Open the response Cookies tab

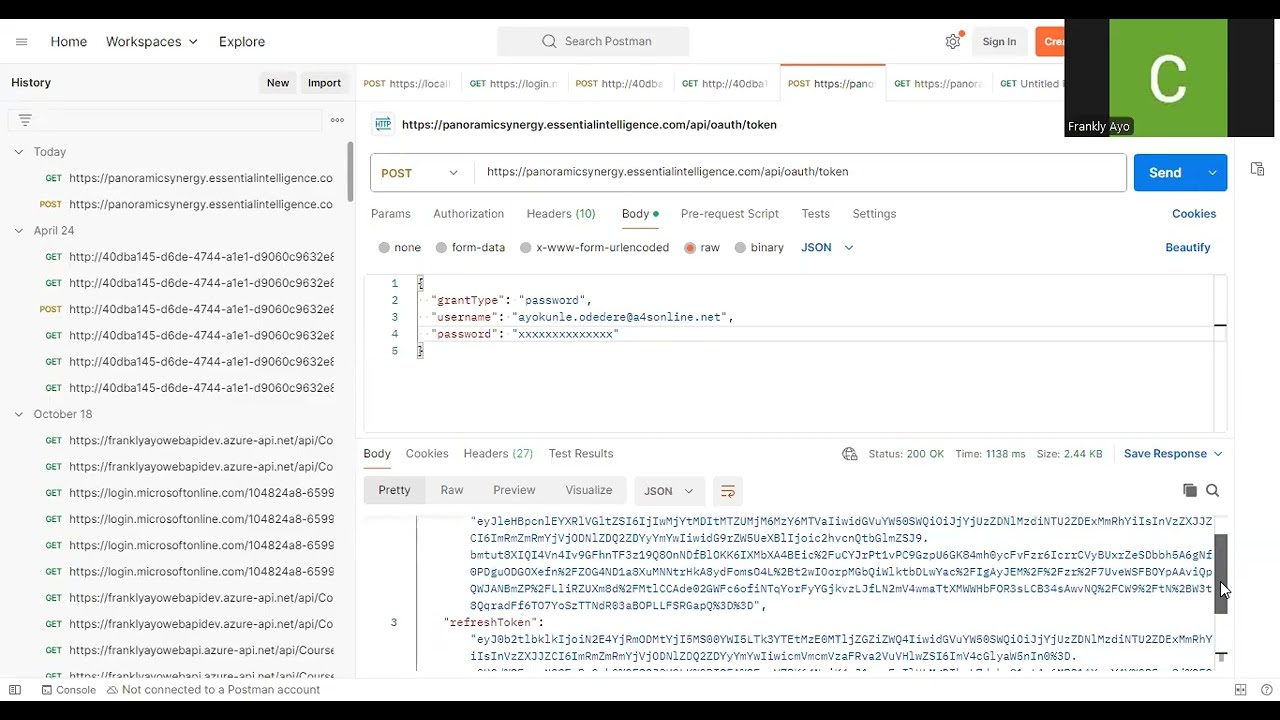[x=427, y=454]
